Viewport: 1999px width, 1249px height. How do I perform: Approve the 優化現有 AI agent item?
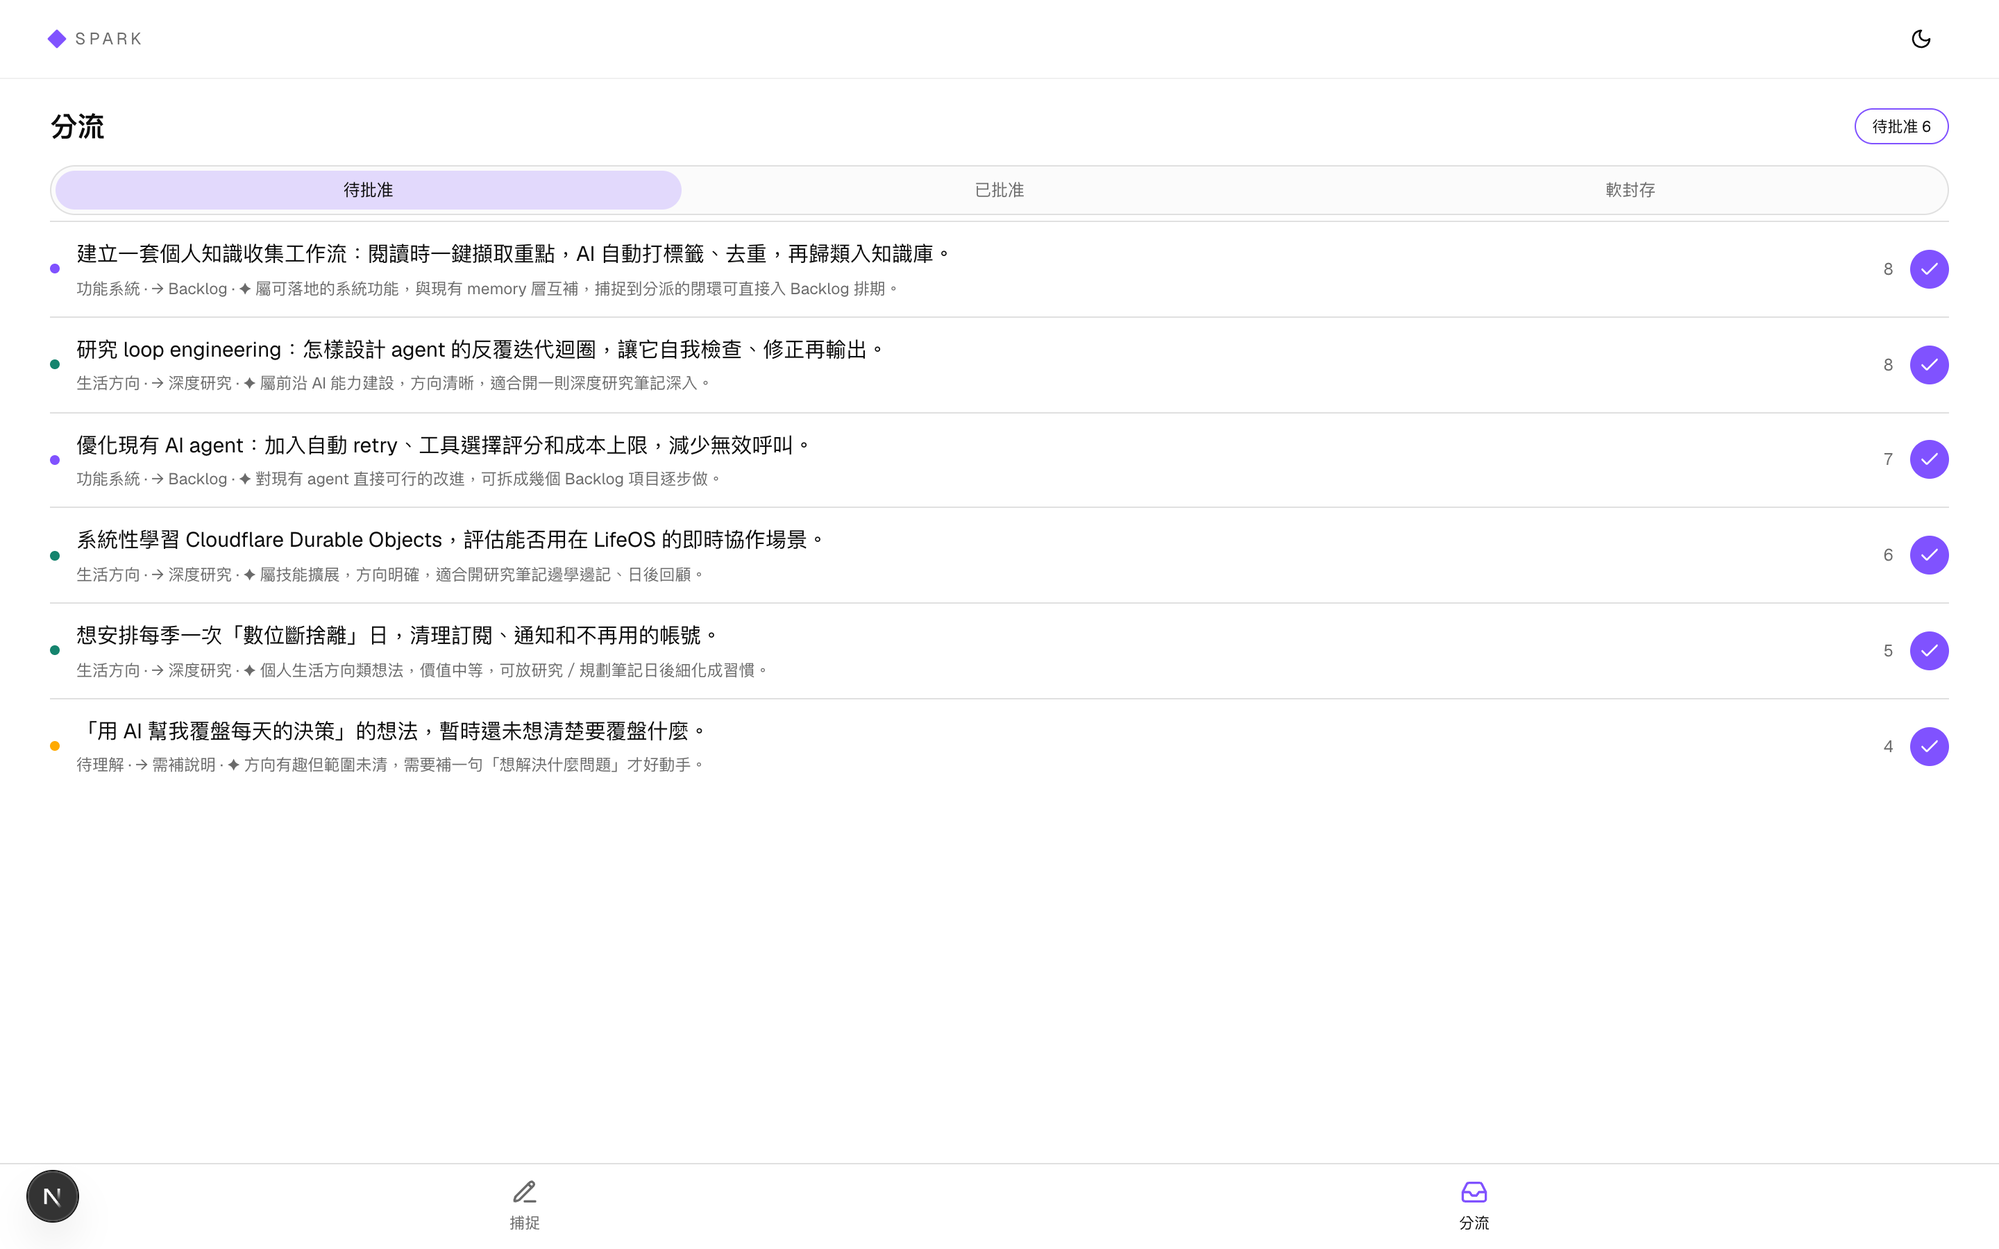click(x=1929, y=459)
